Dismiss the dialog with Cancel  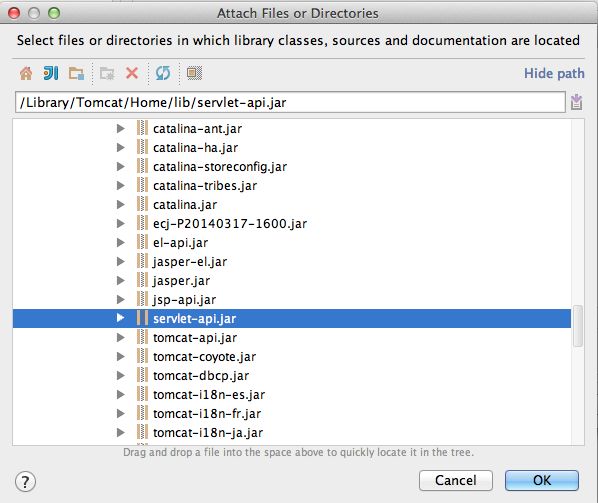pos(456,481)
